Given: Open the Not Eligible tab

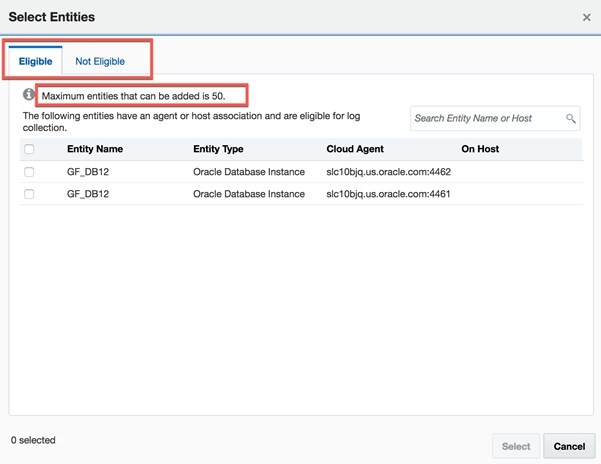Looking at the screenshot, I should (100, 62).
